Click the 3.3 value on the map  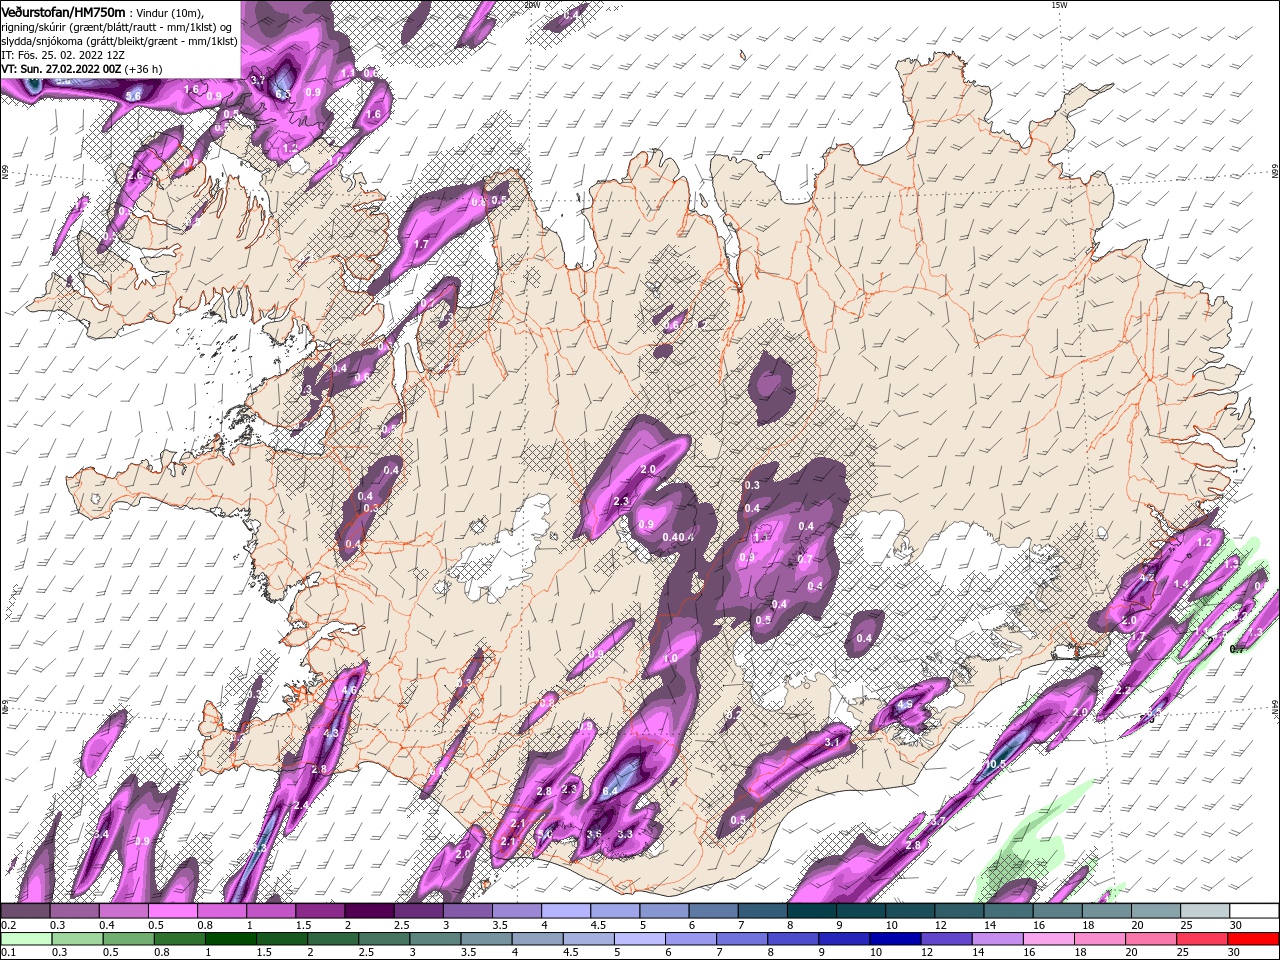(x=625, y=833)
